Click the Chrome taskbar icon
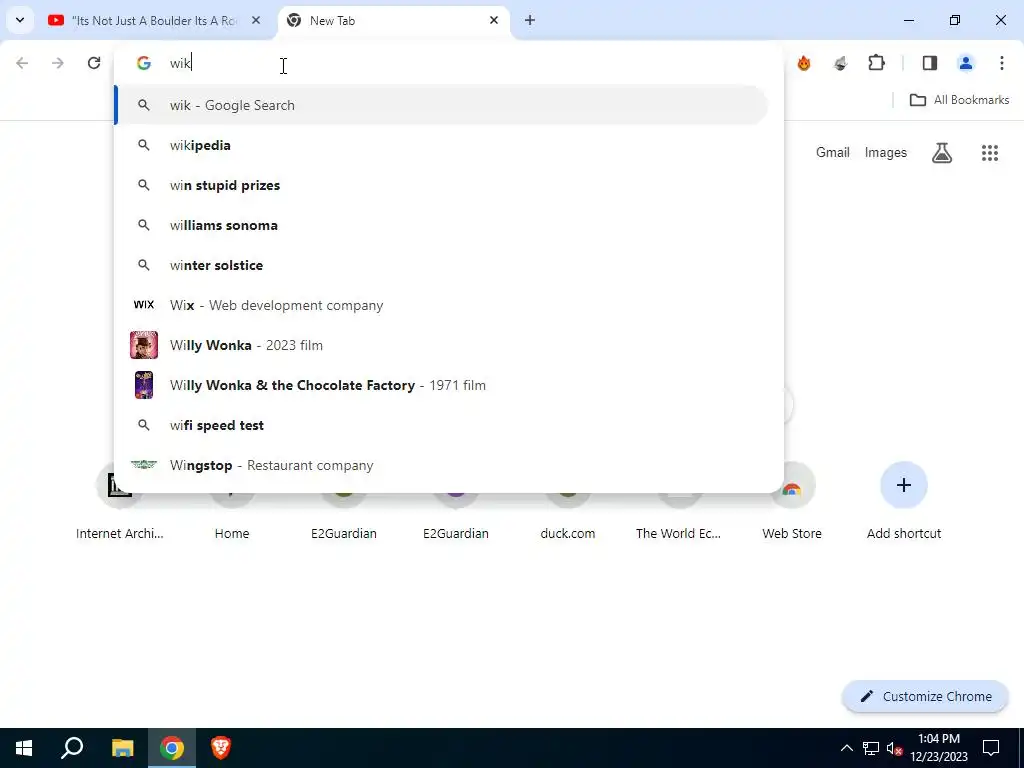 172,748
